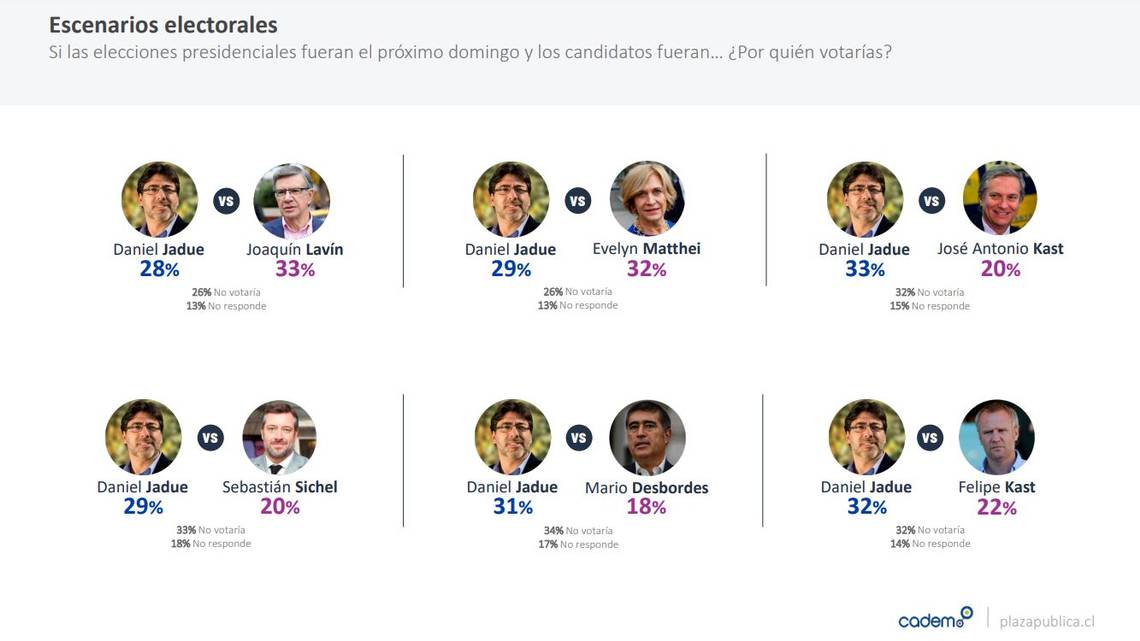Select the Sebastián Sichel name label
This screenshot has height=641, width=1140.
pyautogui.click(x=280, y=487)
